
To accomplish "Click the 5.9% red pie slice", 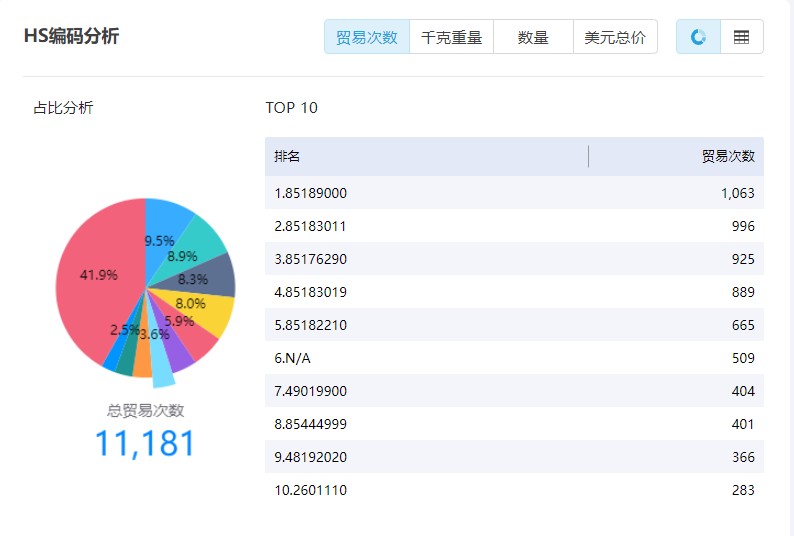I will click(x=195, y=337).
